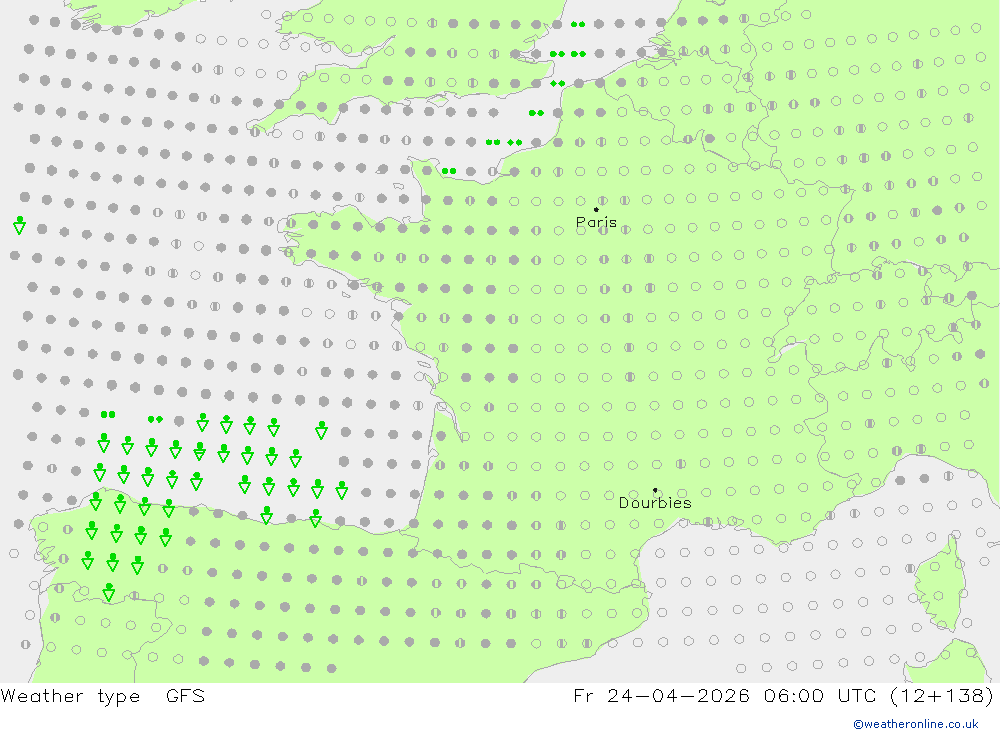Click the black dot marking Dourbies
Viewport: 1000px width, 733px height.
pos(655,490)
